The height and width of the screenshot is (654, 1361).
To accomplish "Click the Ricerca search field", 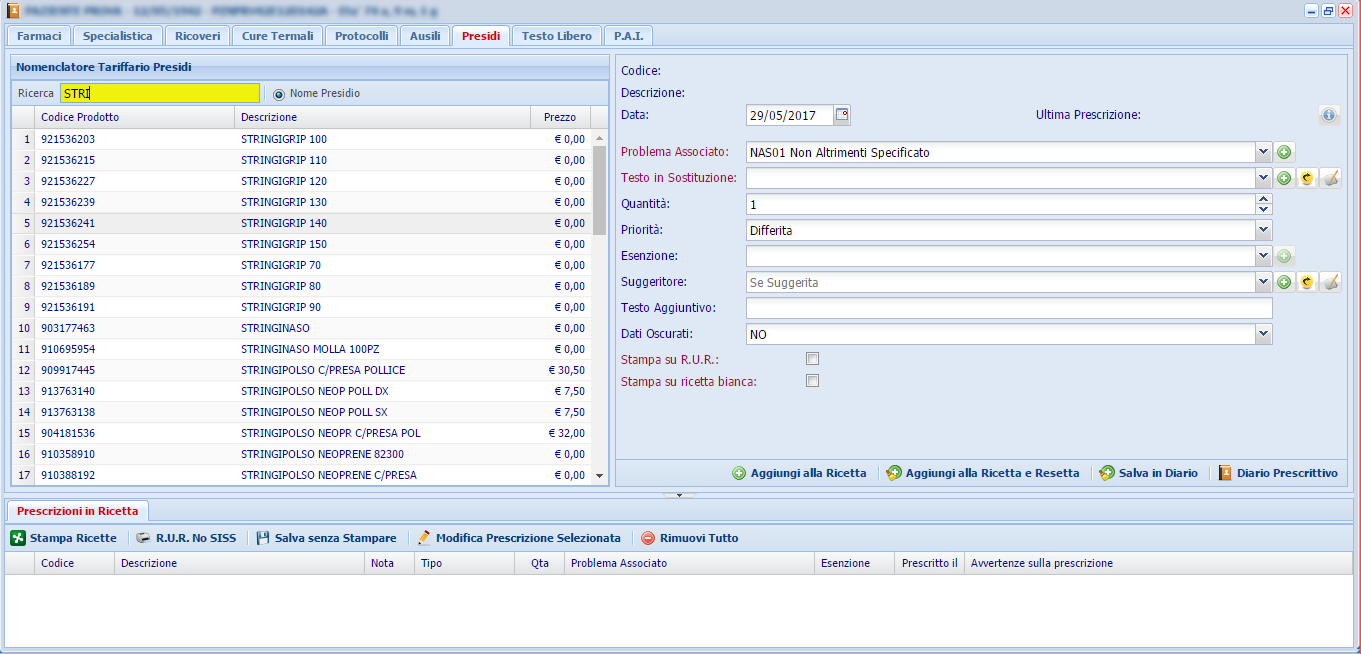I will click(159, 93).
